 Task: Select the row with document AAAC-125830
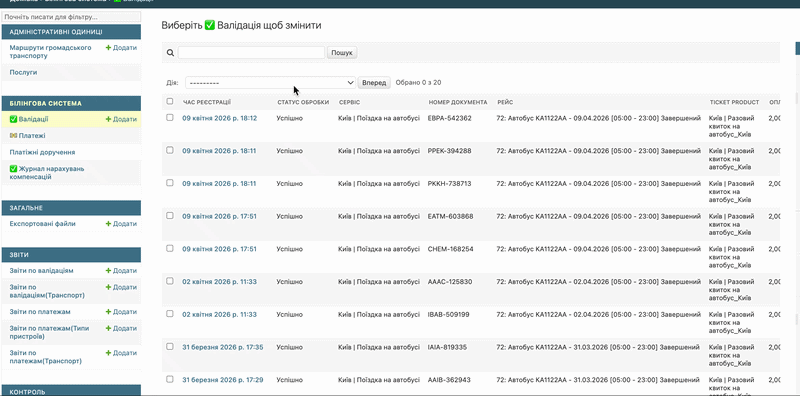click(x=170, y=281)
